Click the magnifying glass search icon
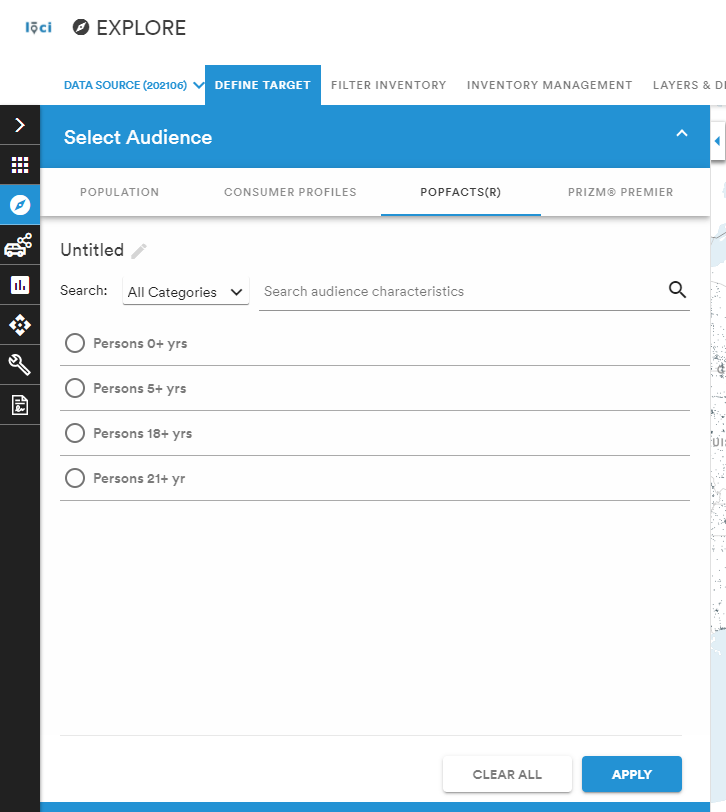The image size is (726, 812). click(677, 289)
